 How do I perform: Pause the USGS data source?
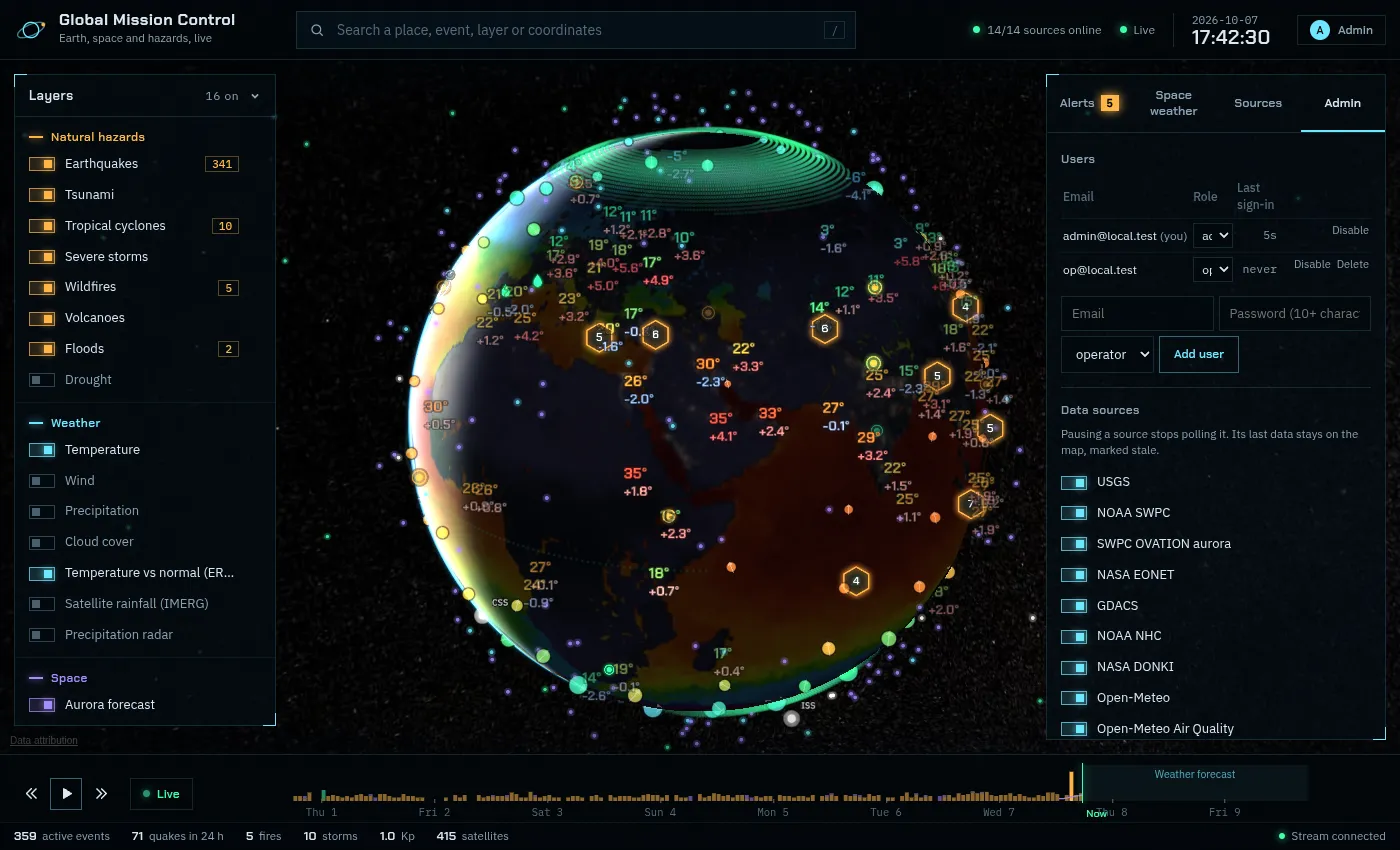[1074, 482]
